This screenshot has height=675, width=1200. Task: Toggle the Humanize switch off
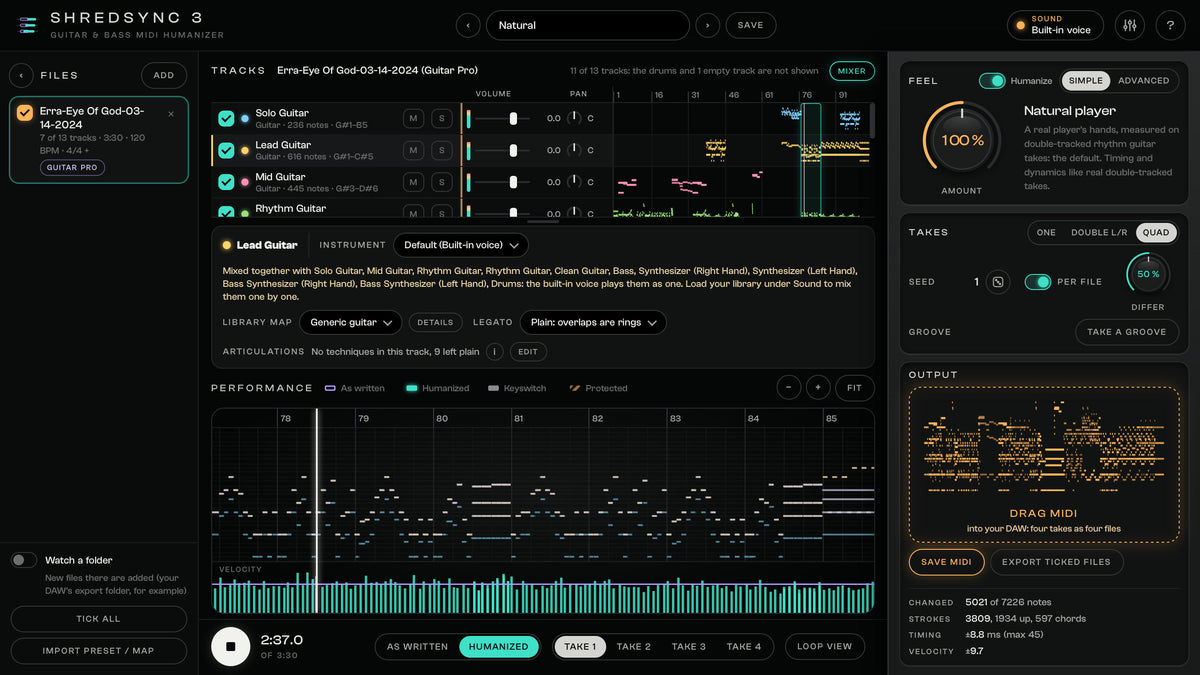coord(992,81)
